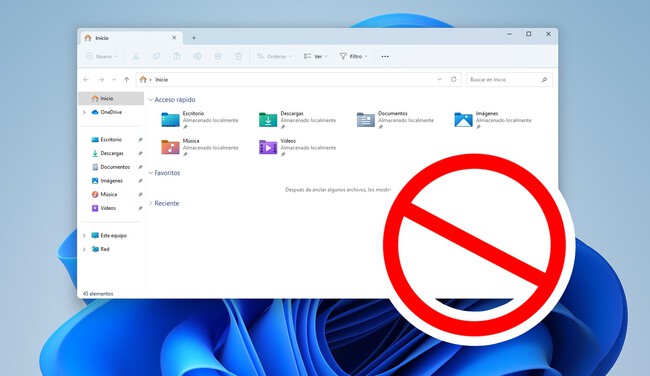Select Imágenes in the sidebar
This screenshot has width=650, height=376.
click(112, 181)
